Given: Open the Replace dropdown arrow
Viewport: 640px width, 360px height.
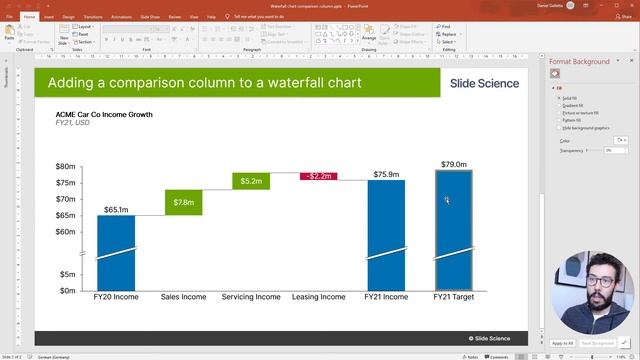Looking at the screenshot, I should pos(461,34).
